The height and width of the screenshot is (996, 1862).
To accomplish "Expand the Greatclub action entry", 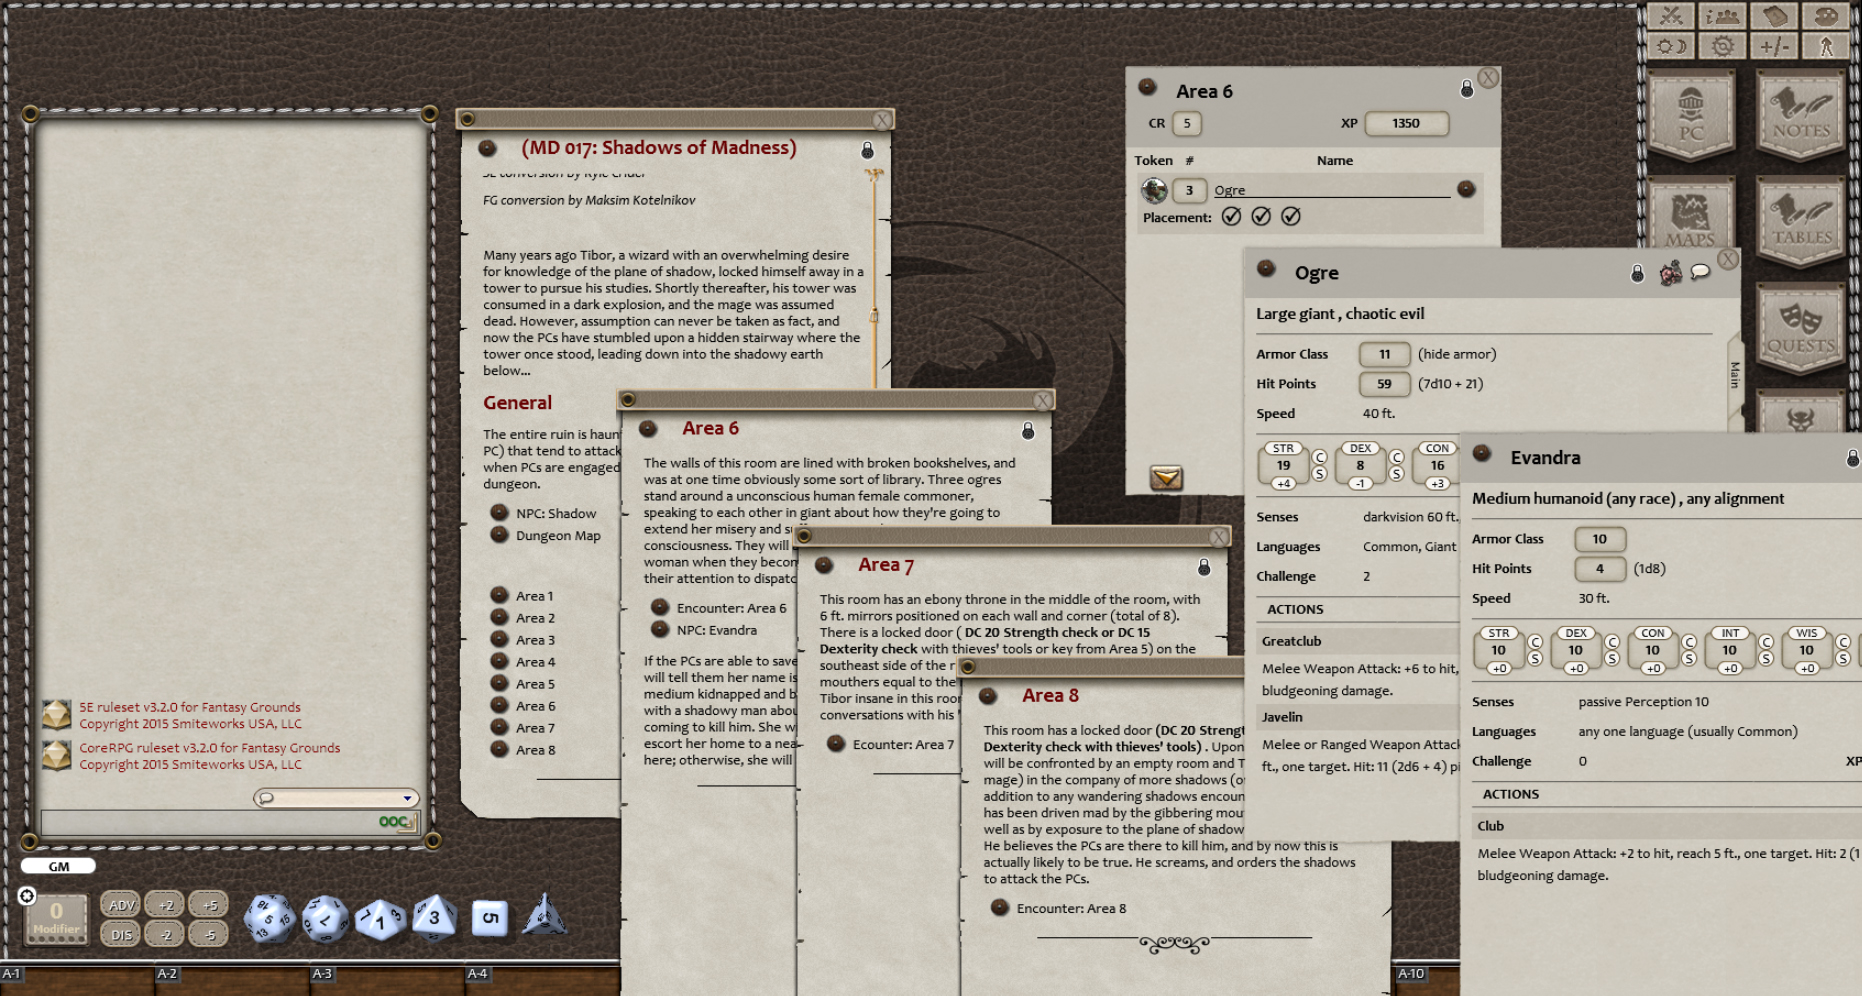I will coord(1290,641).
